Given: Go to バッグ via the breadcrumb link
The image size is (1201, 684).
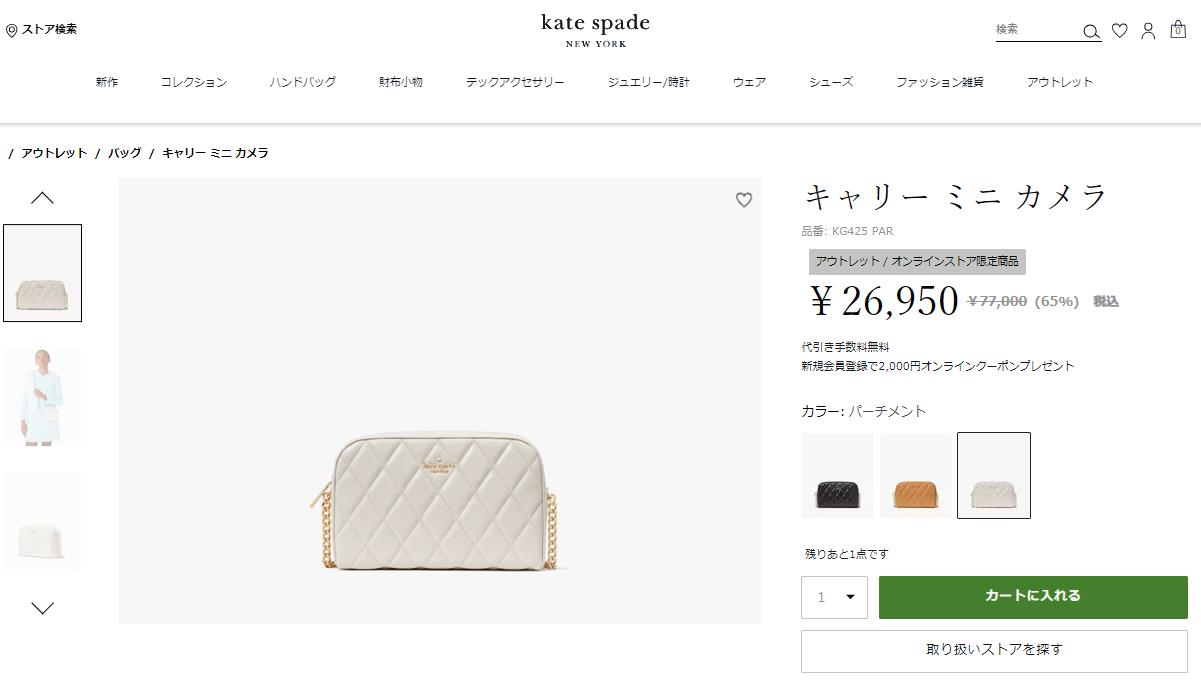Looking at the screenshot, I should tap(125, 153).
